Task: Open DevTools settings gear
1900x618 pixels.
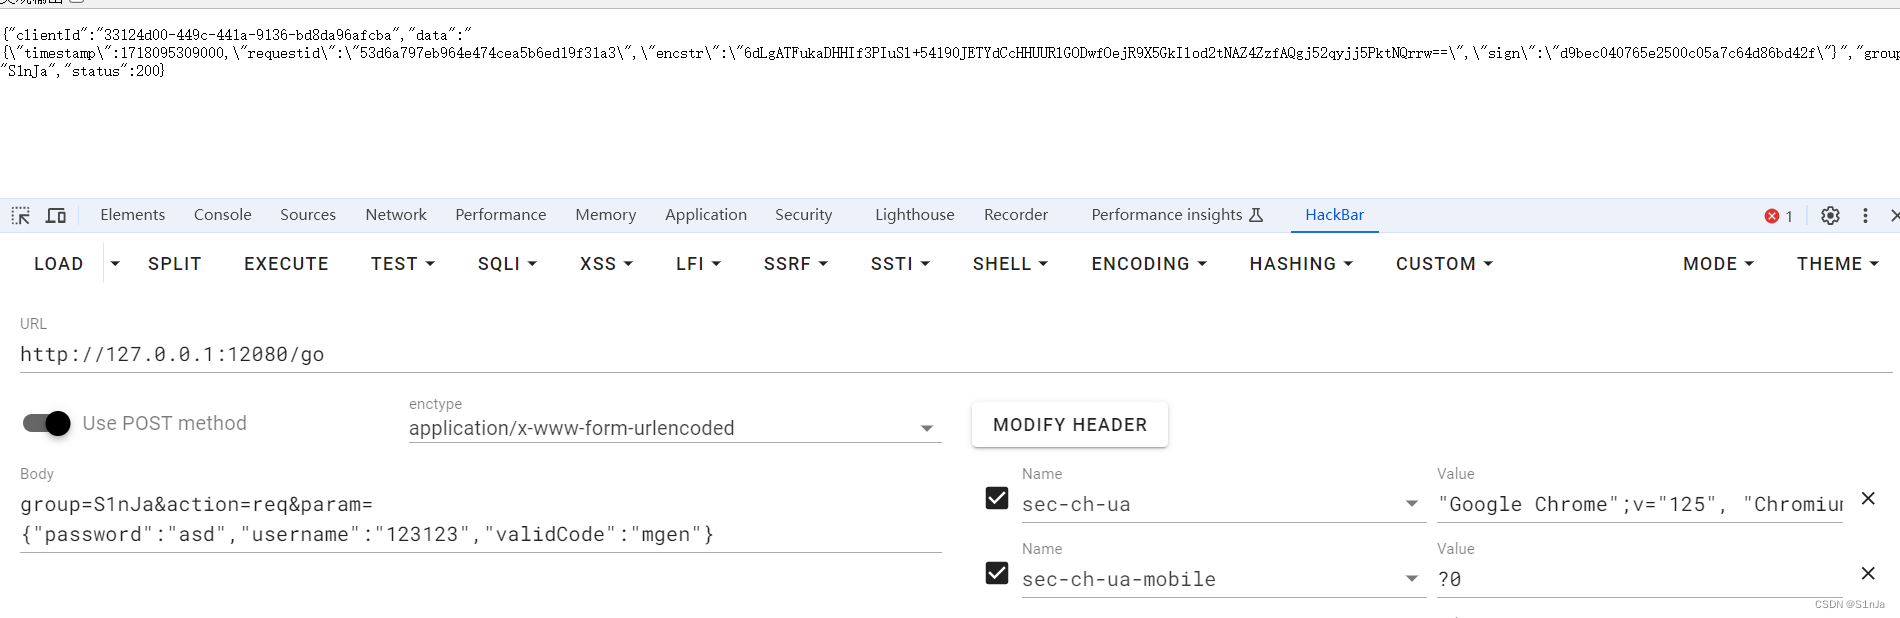Action: coord(1830,215)
